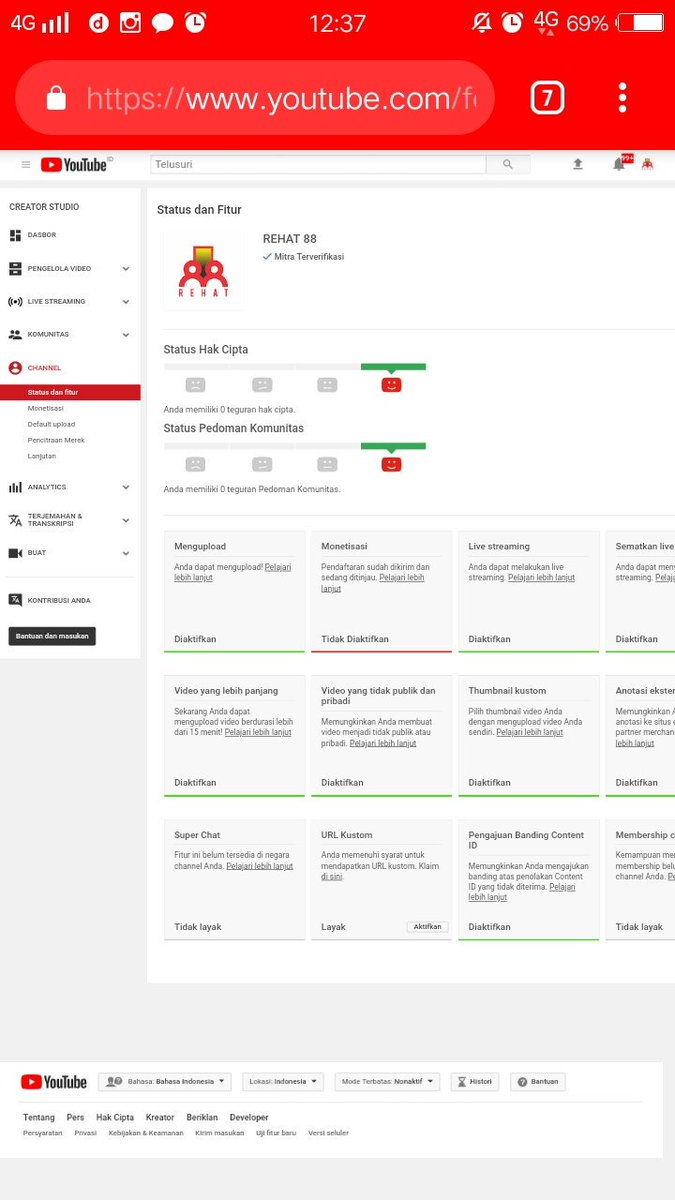Click the YouTube logo in header
The image size is (675, 1200).
[76, 165]
